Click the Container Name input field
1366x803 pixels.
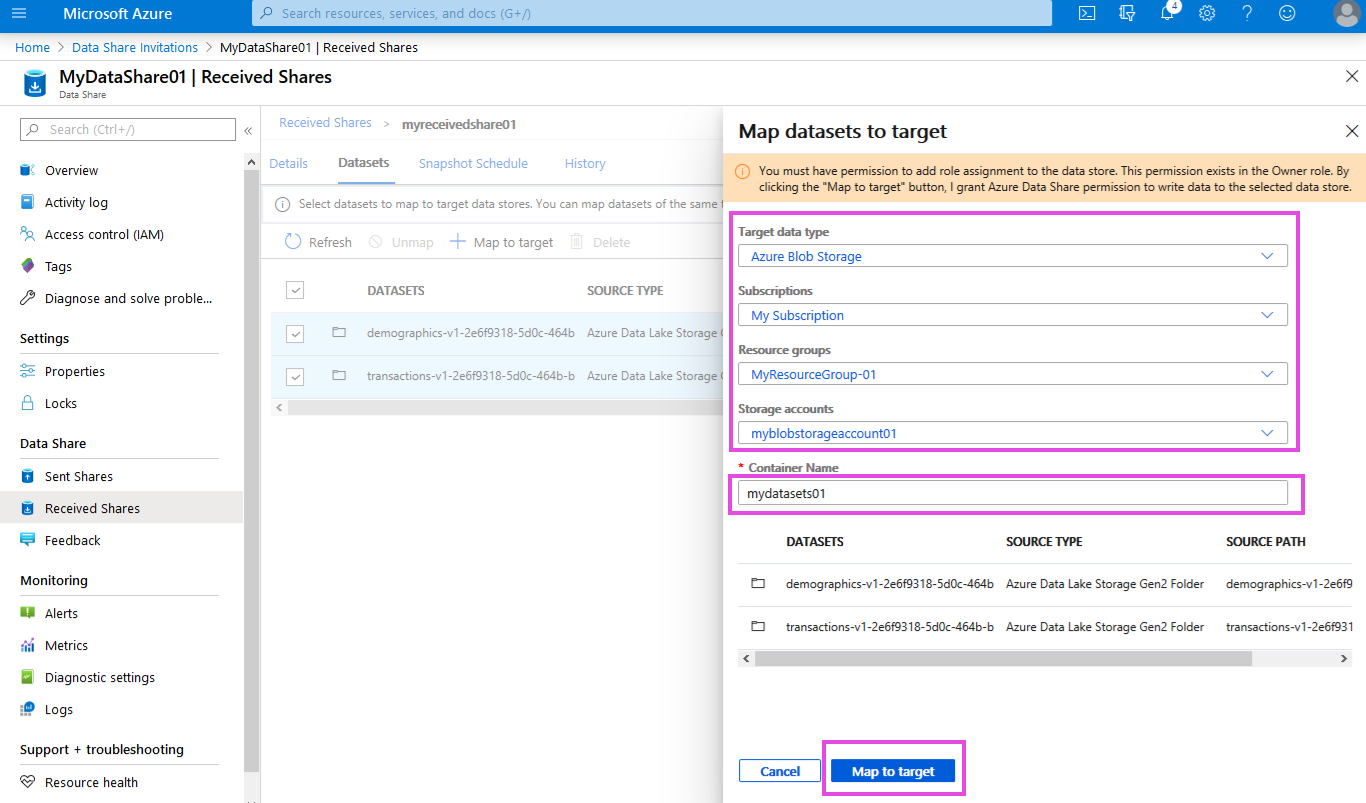tap(1013, 493)
